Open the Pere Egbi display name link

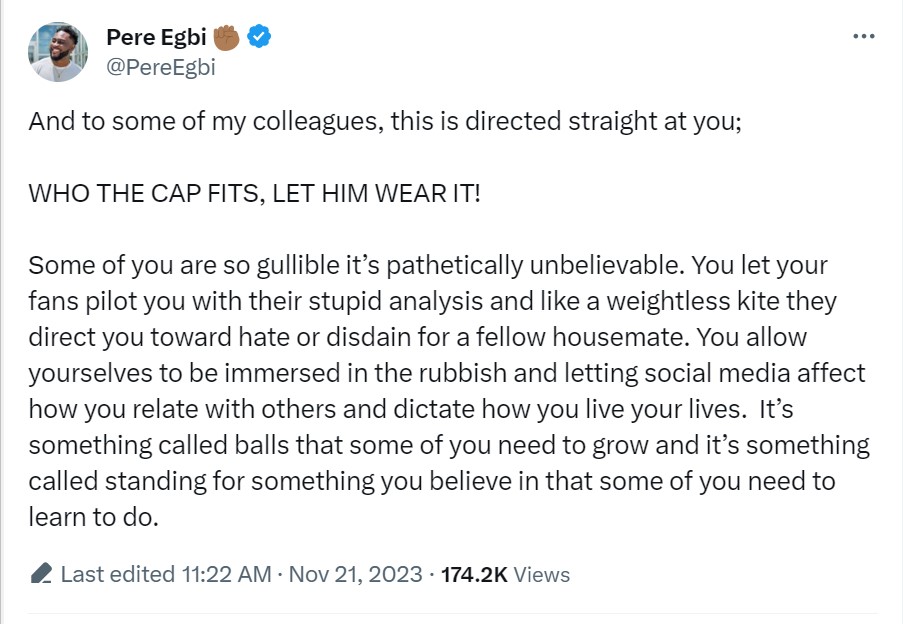[x=156, y=37]
